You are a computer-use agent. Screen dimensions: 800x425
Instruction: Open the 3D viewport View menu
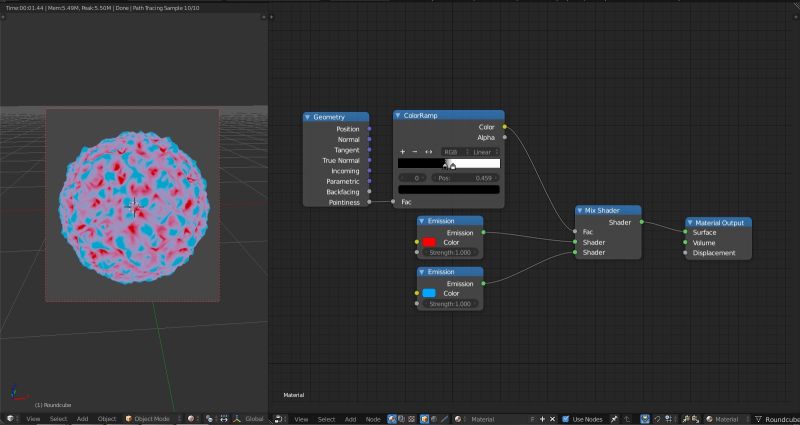(x=33, y=419)
